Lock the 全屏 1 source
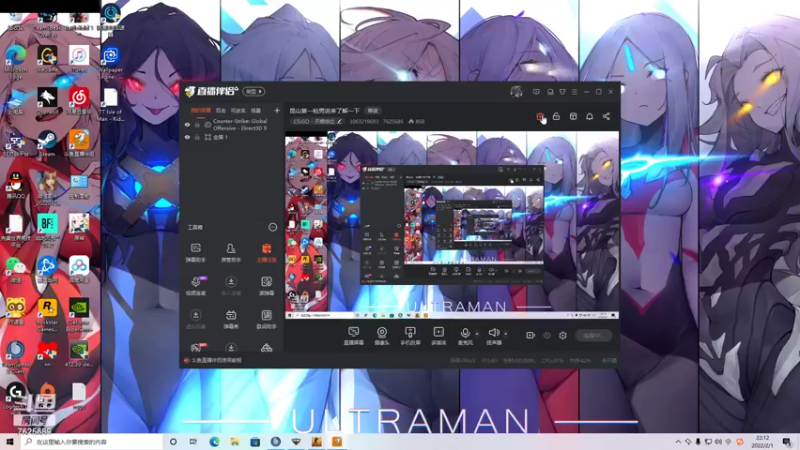This screenshot has height=450, width=800. pyautogui.click(x=197, y=137)
